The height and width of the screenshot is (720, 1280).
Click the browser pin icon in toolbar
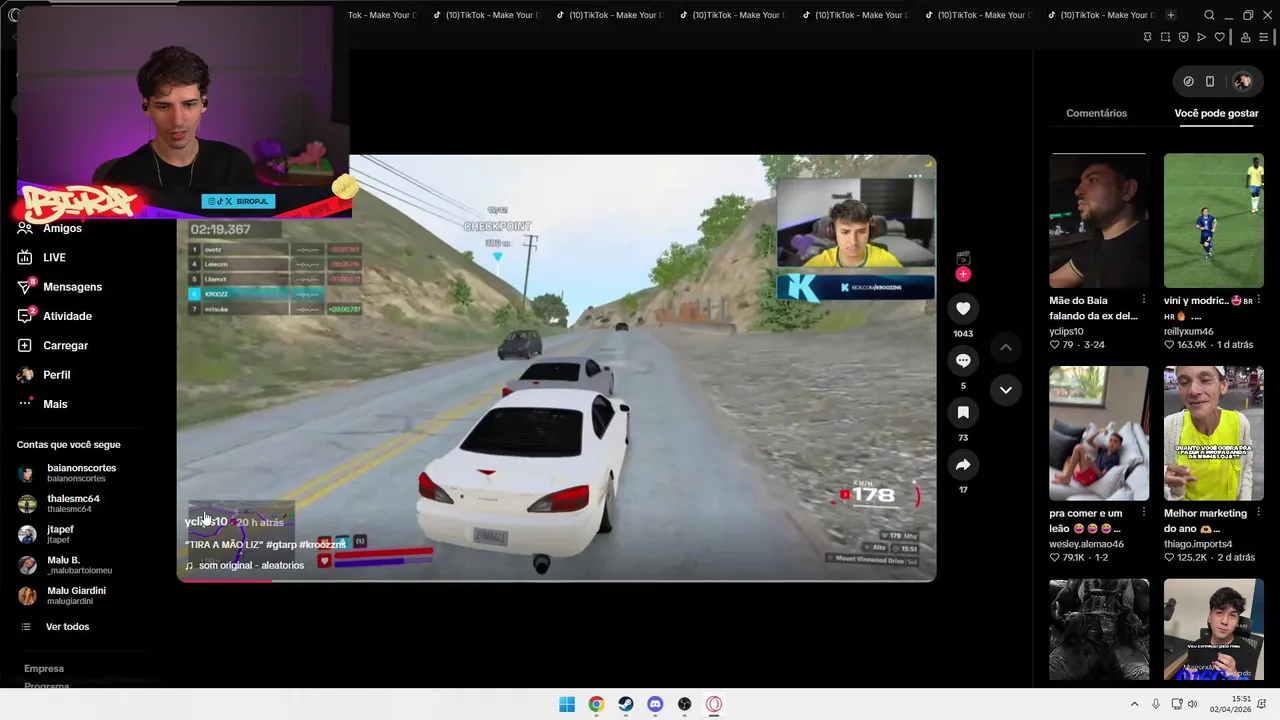[x=1147, y=37]
